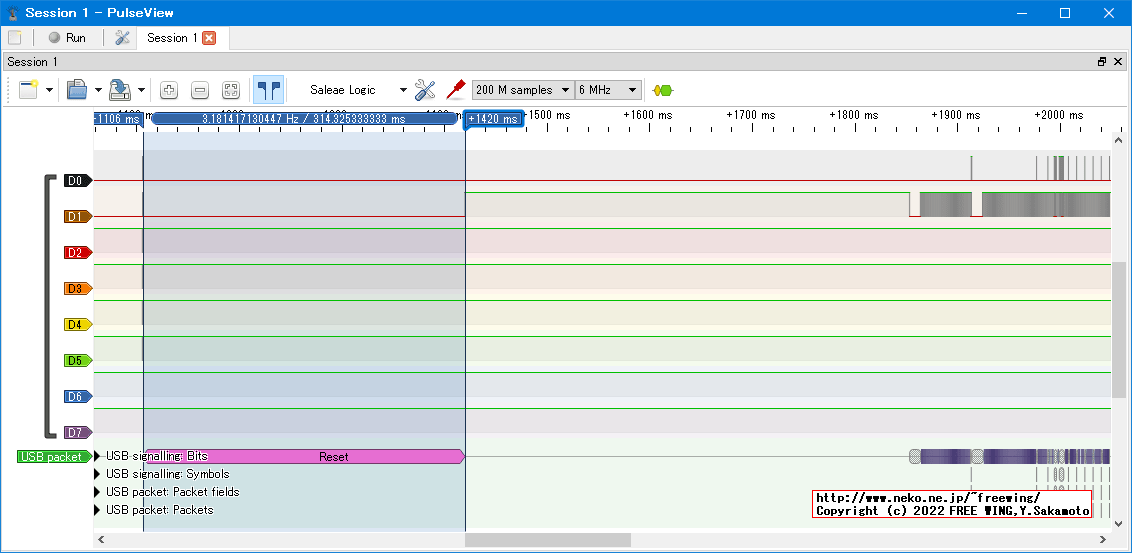The height and width of the screenshot is (553, 1132).
Task: Click the Run capture button
Action: point(67,38)
